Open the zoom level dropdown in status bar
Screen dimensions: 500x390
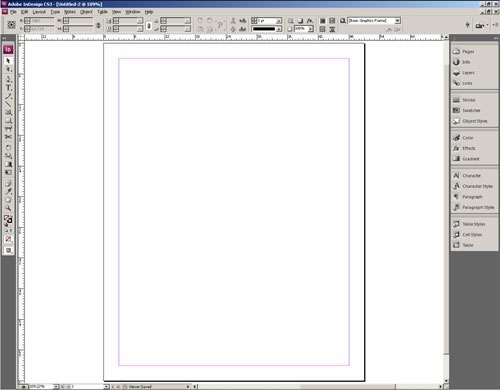56,387
